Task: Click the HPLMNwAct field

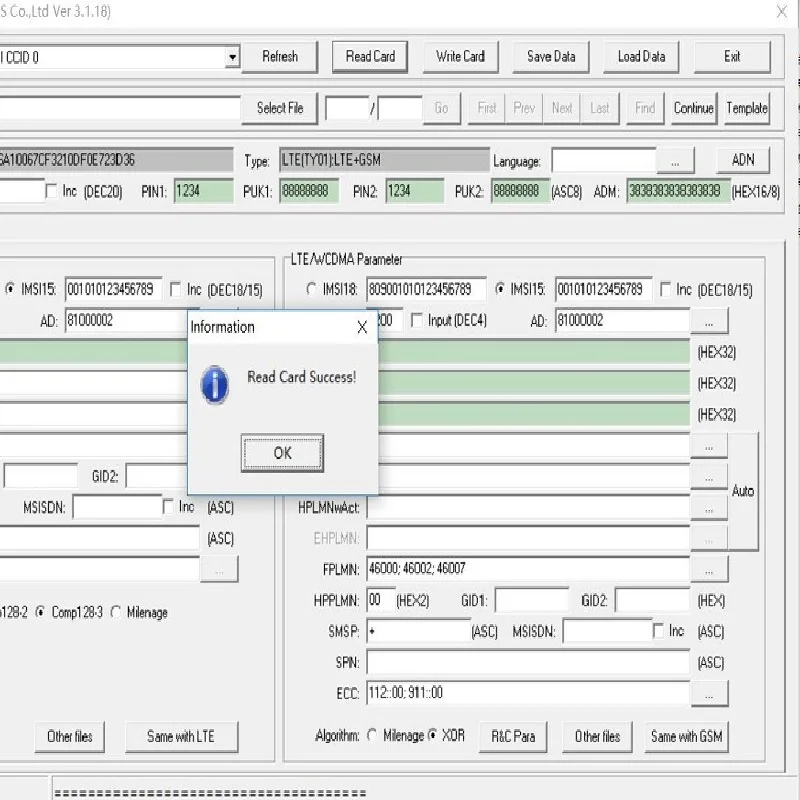Action: pos(528,508)
